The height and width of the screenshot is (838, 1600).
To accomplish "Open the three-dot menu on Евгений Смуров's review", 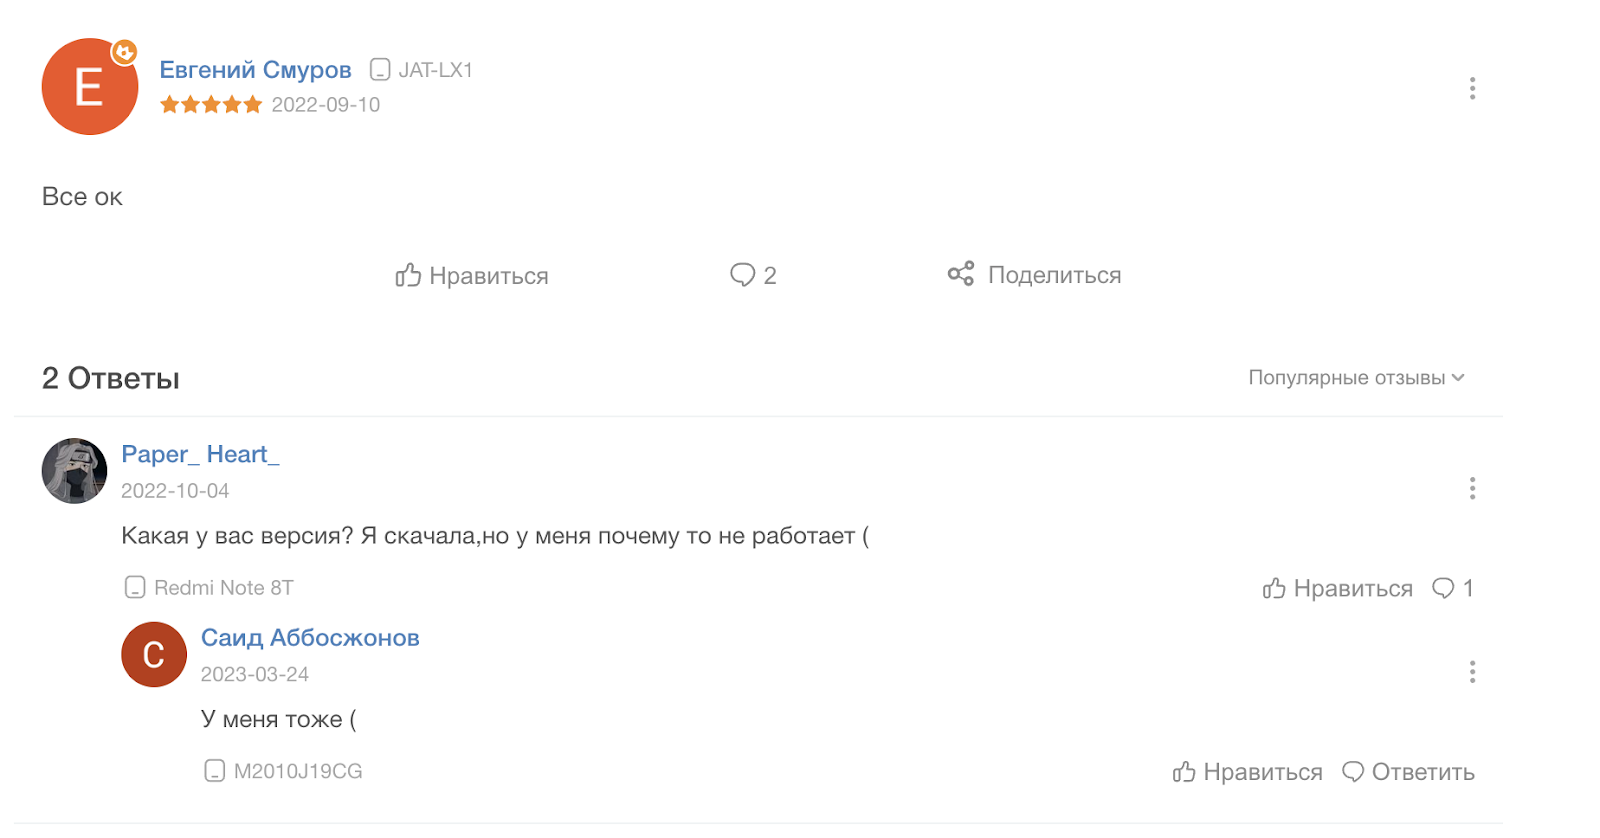I will tap(1472, 88).
